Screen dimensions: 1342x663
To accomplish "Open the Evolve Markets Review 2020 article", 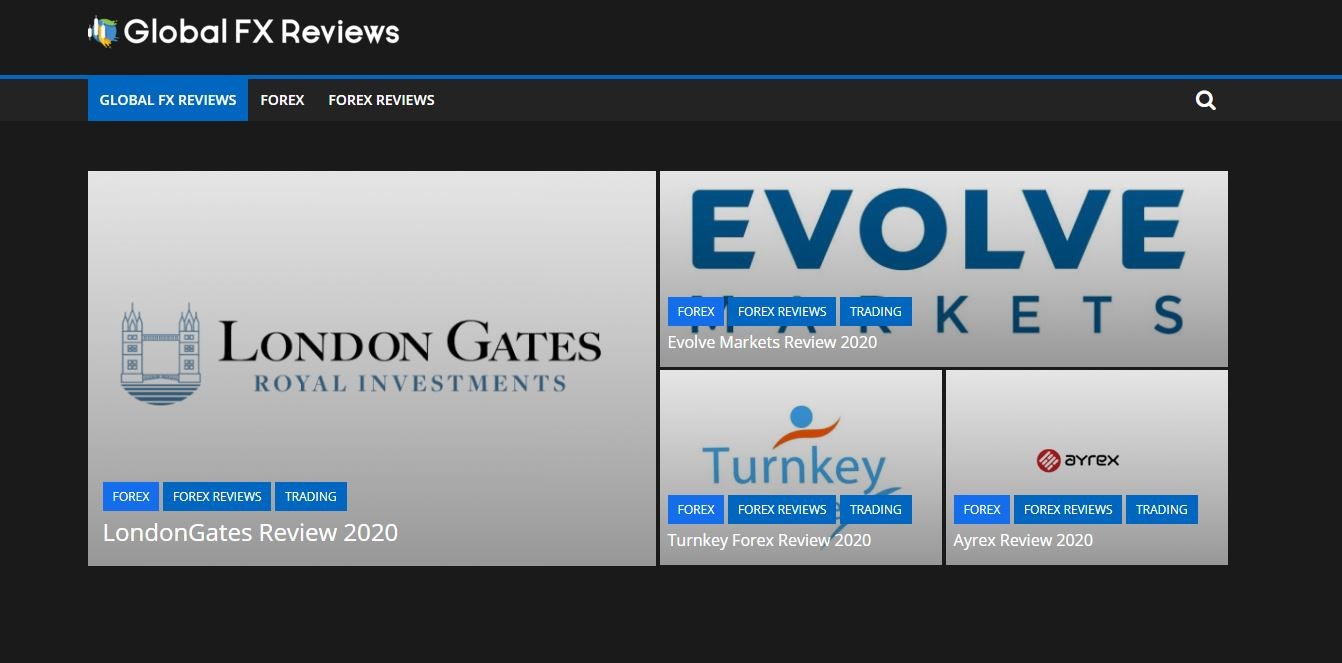I will coord(772,342).
